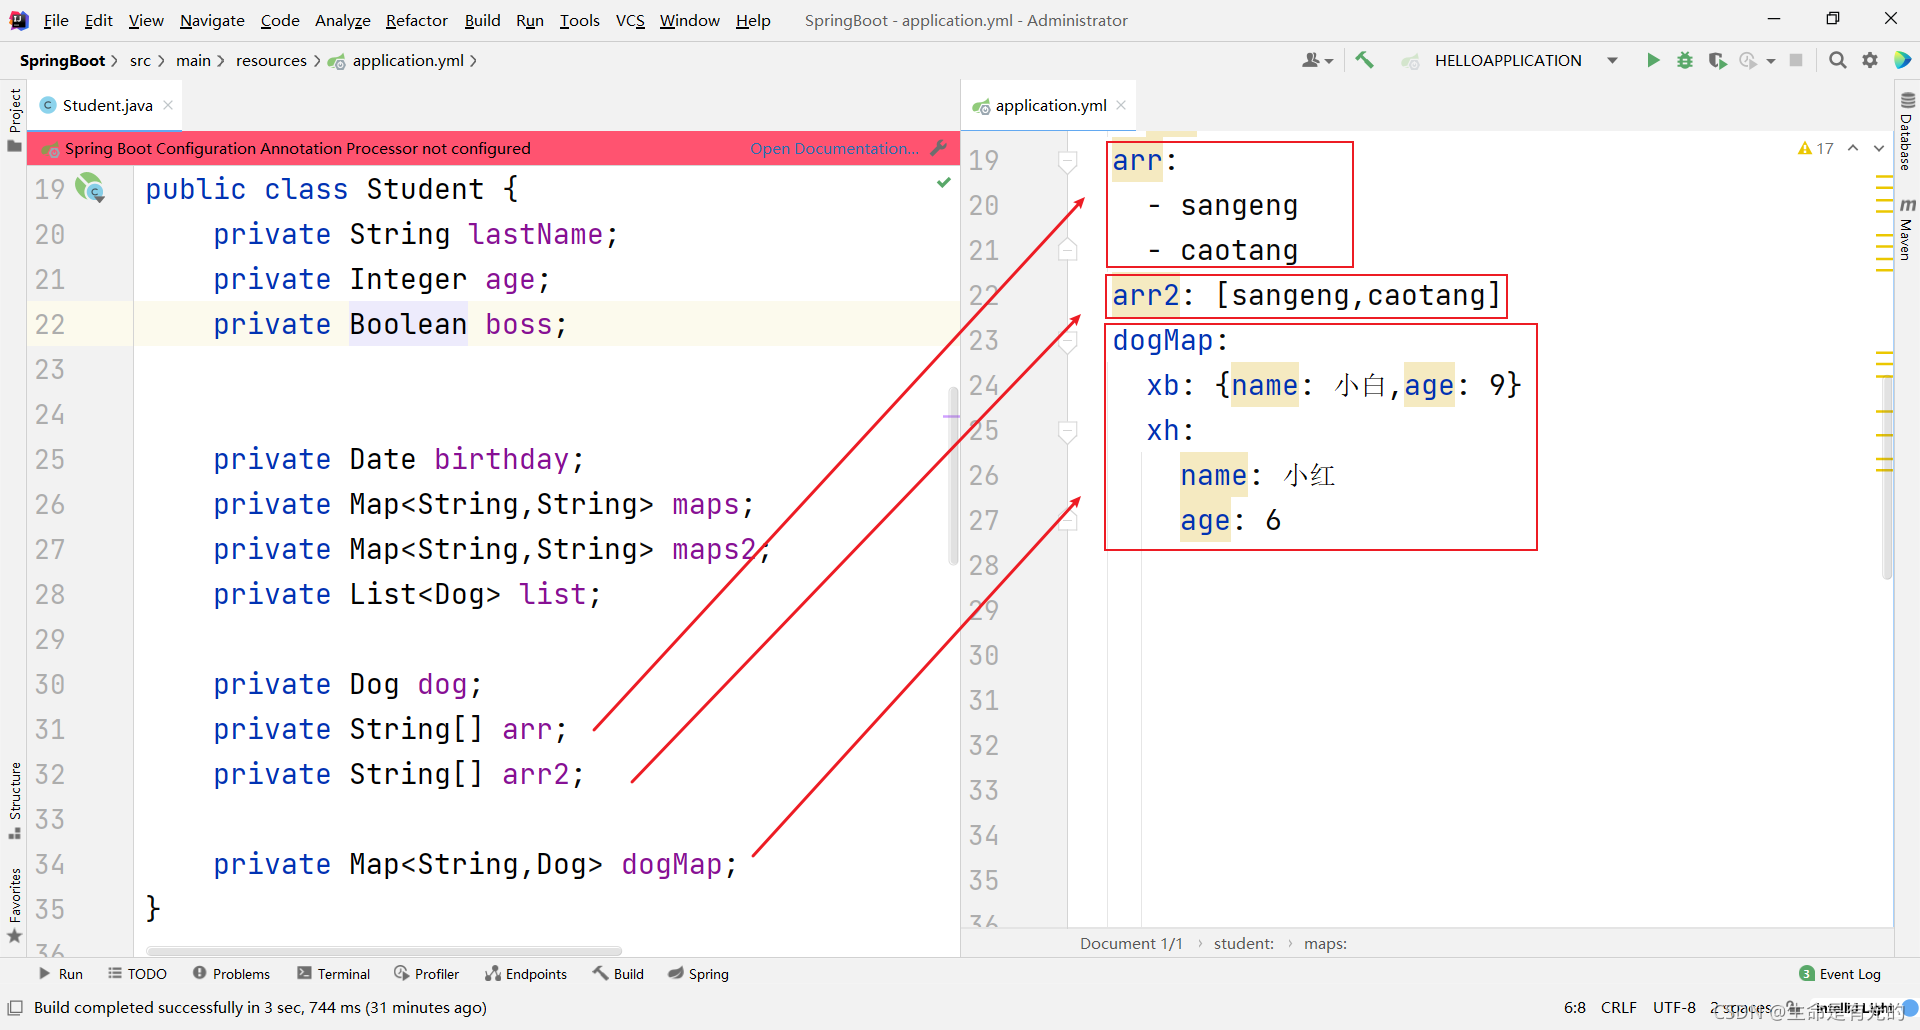Open the Terminal tool window

[333, 974]
